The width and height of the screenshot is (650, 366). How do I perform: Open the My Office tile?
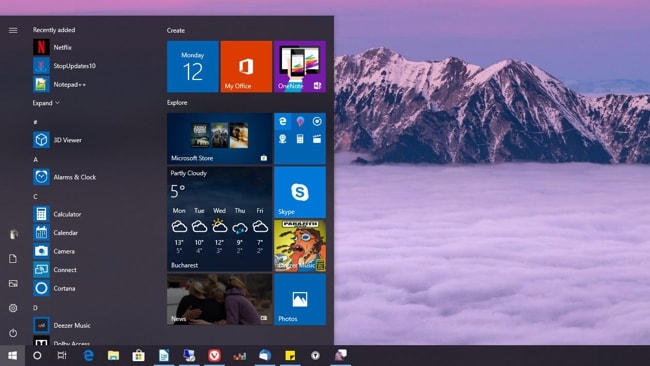pos(246,66)
